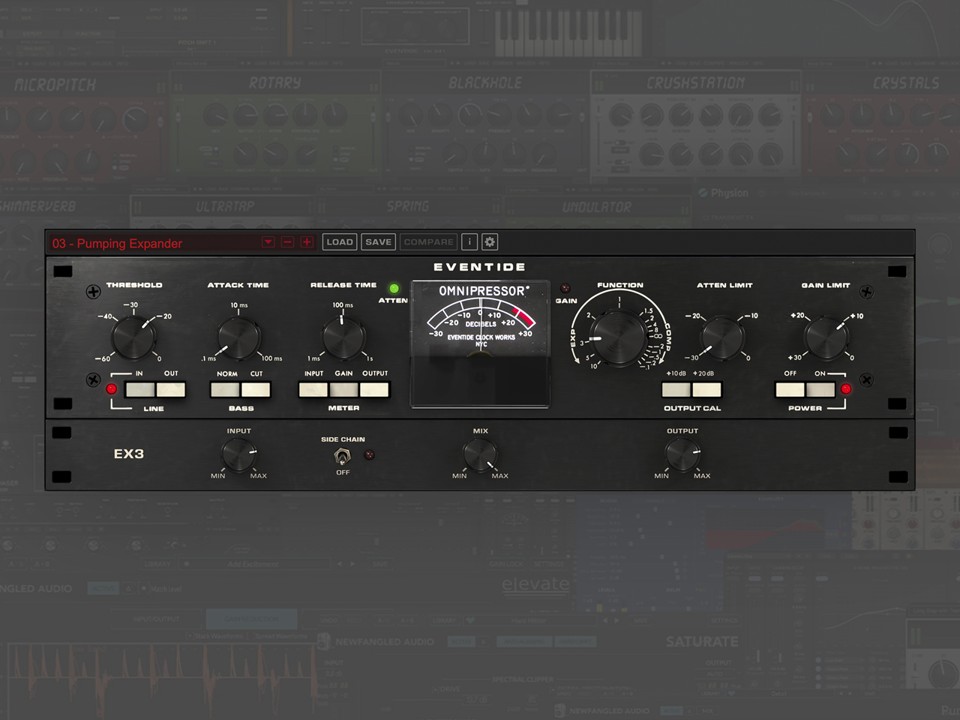Click the red LINE indicator lamp
The image size is (960, 720).
click(x=111, y=389)
